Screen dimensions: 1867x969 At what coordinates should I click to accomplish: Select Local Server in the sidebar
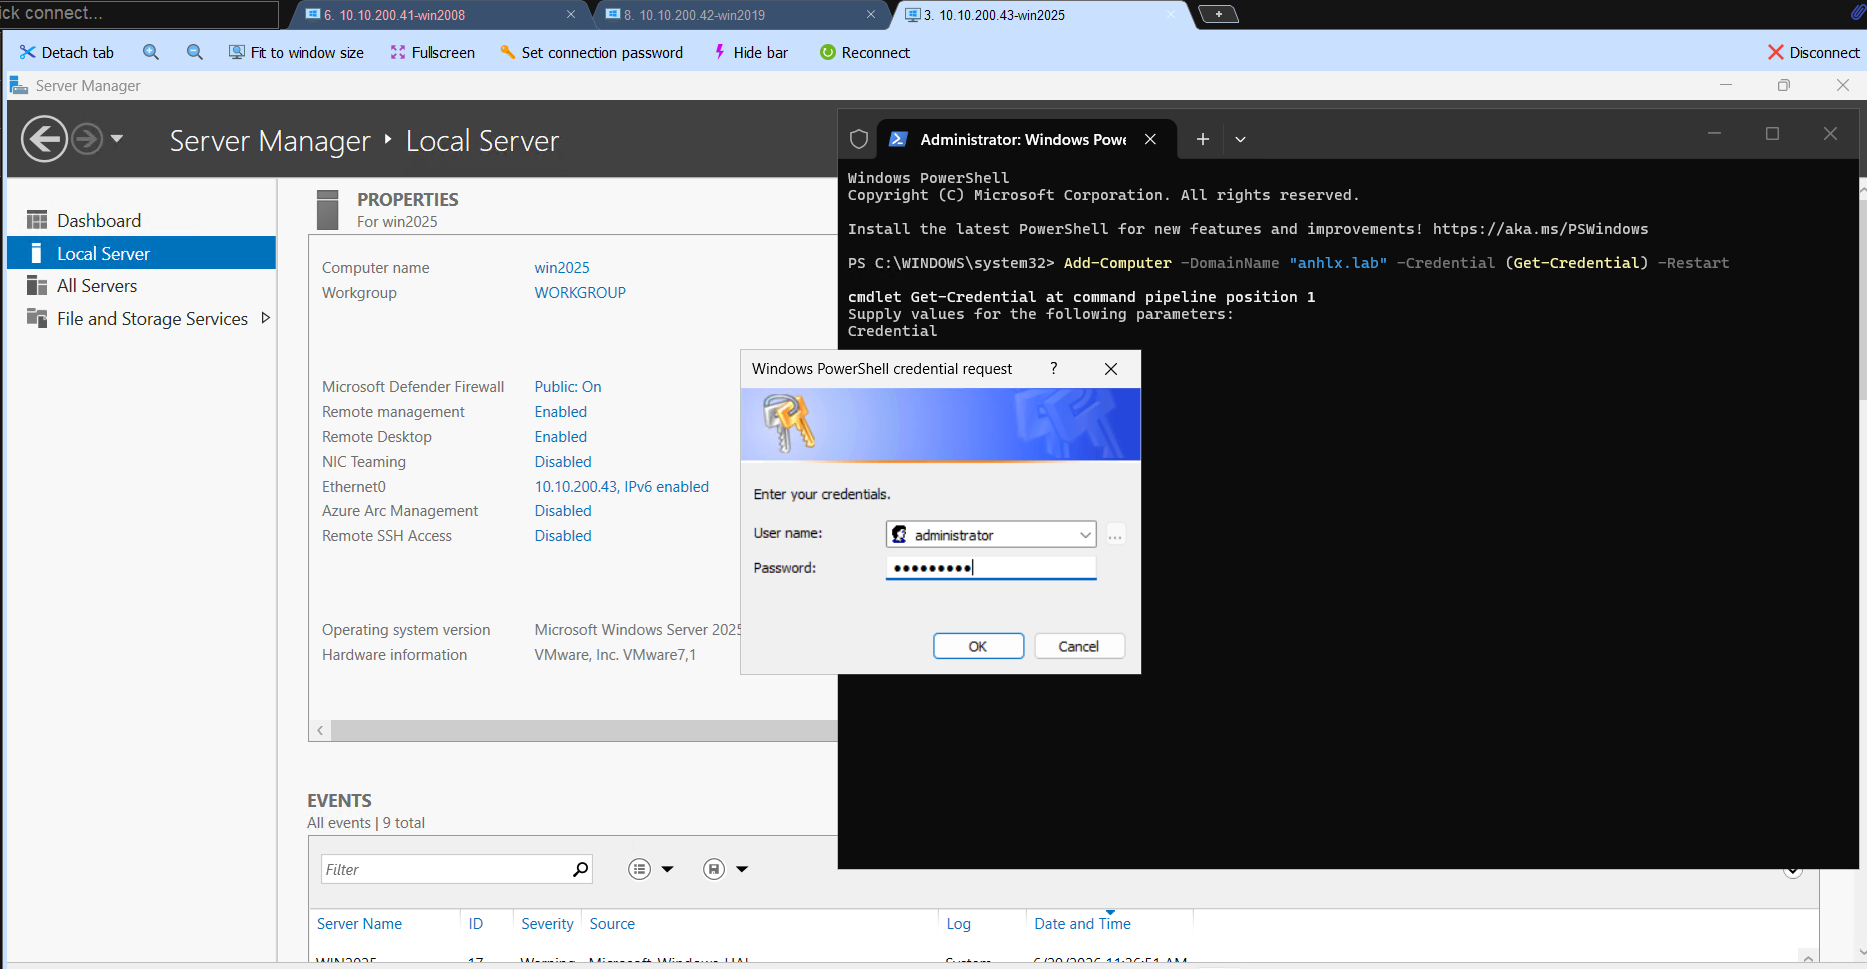141,253
